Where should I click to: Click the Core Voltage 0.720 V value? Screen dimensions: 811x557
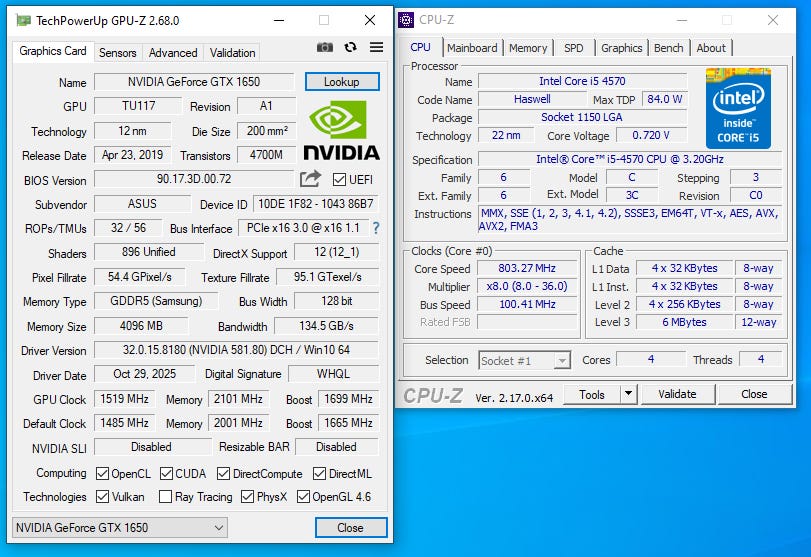[651, 136]
